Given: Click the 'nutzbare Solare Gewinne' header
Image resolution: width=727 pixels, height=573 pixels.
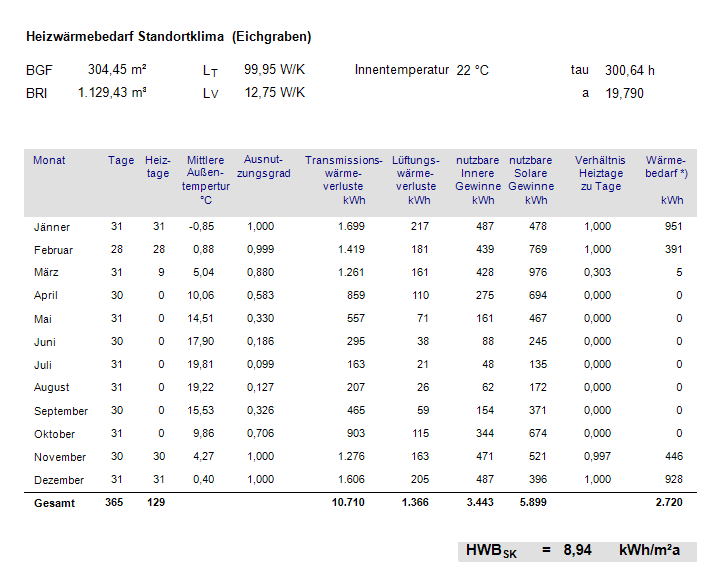Looking at the screenshot, I should (x=531, y=180).
